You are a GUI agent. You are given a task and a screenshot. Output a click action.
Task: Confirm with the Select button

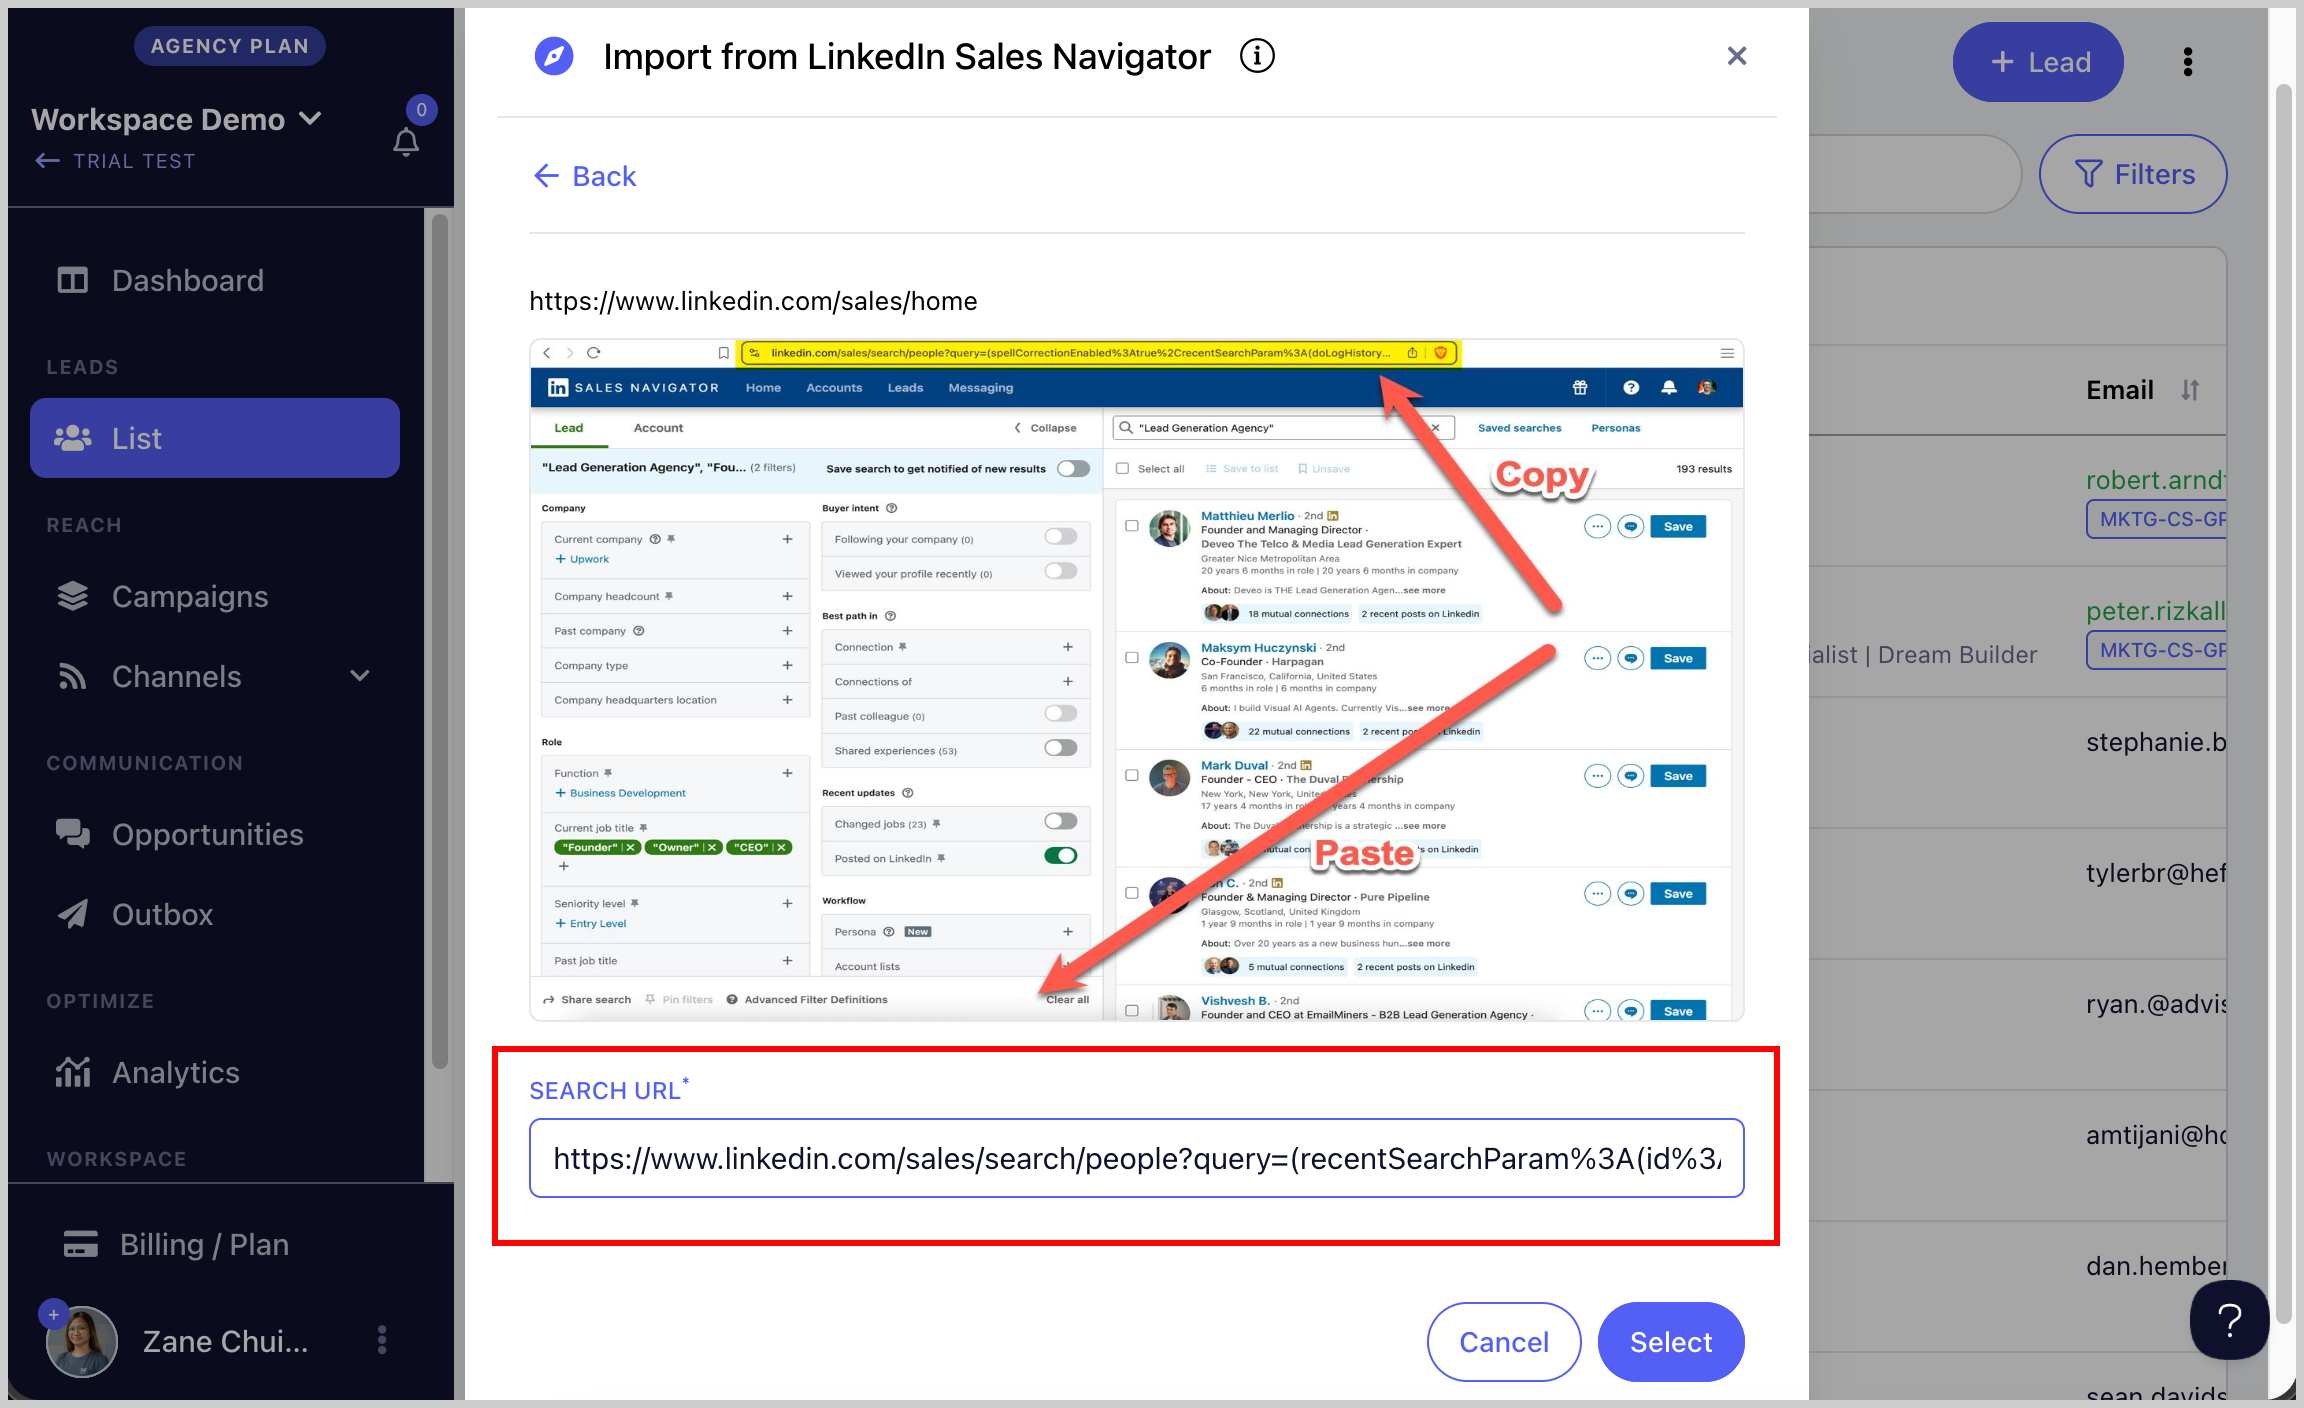[1671, 1342]
